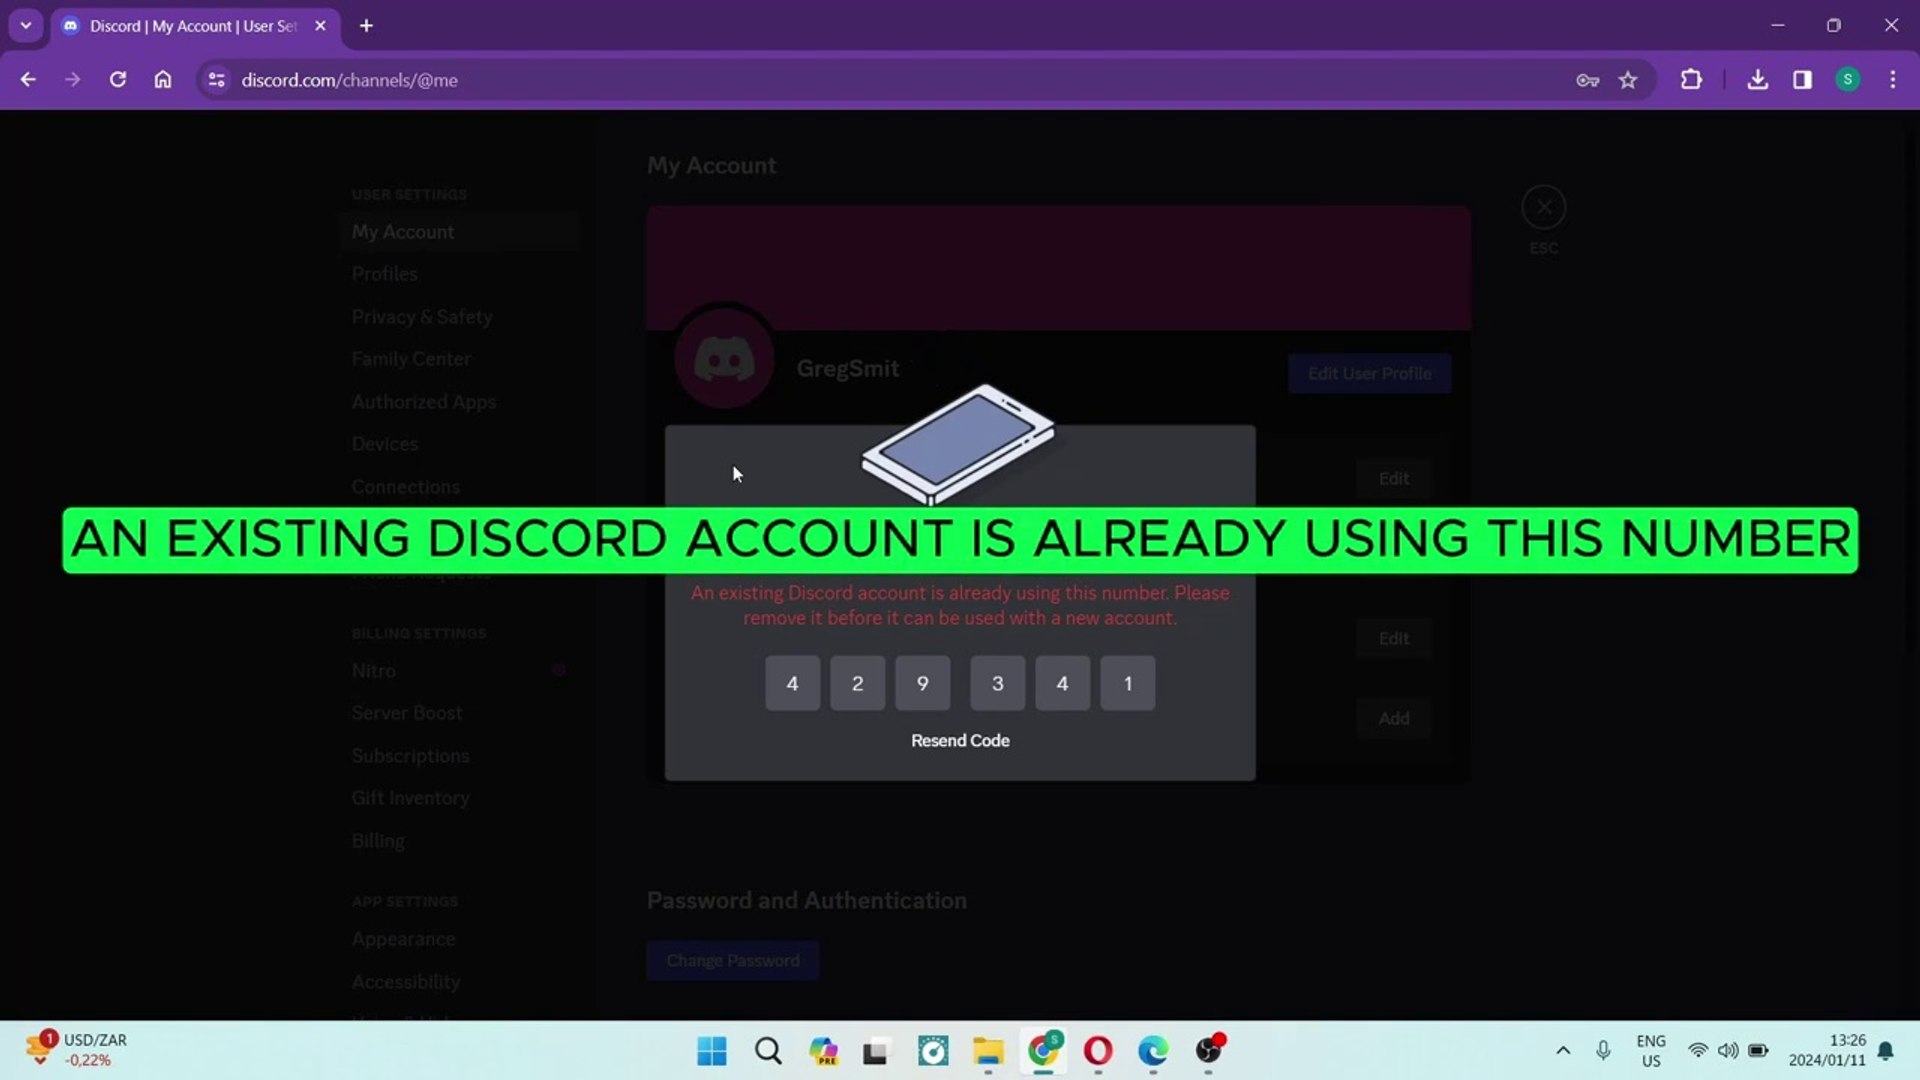
Task: Open site settings dropdown beside the URL
Action: click(216, 80)
